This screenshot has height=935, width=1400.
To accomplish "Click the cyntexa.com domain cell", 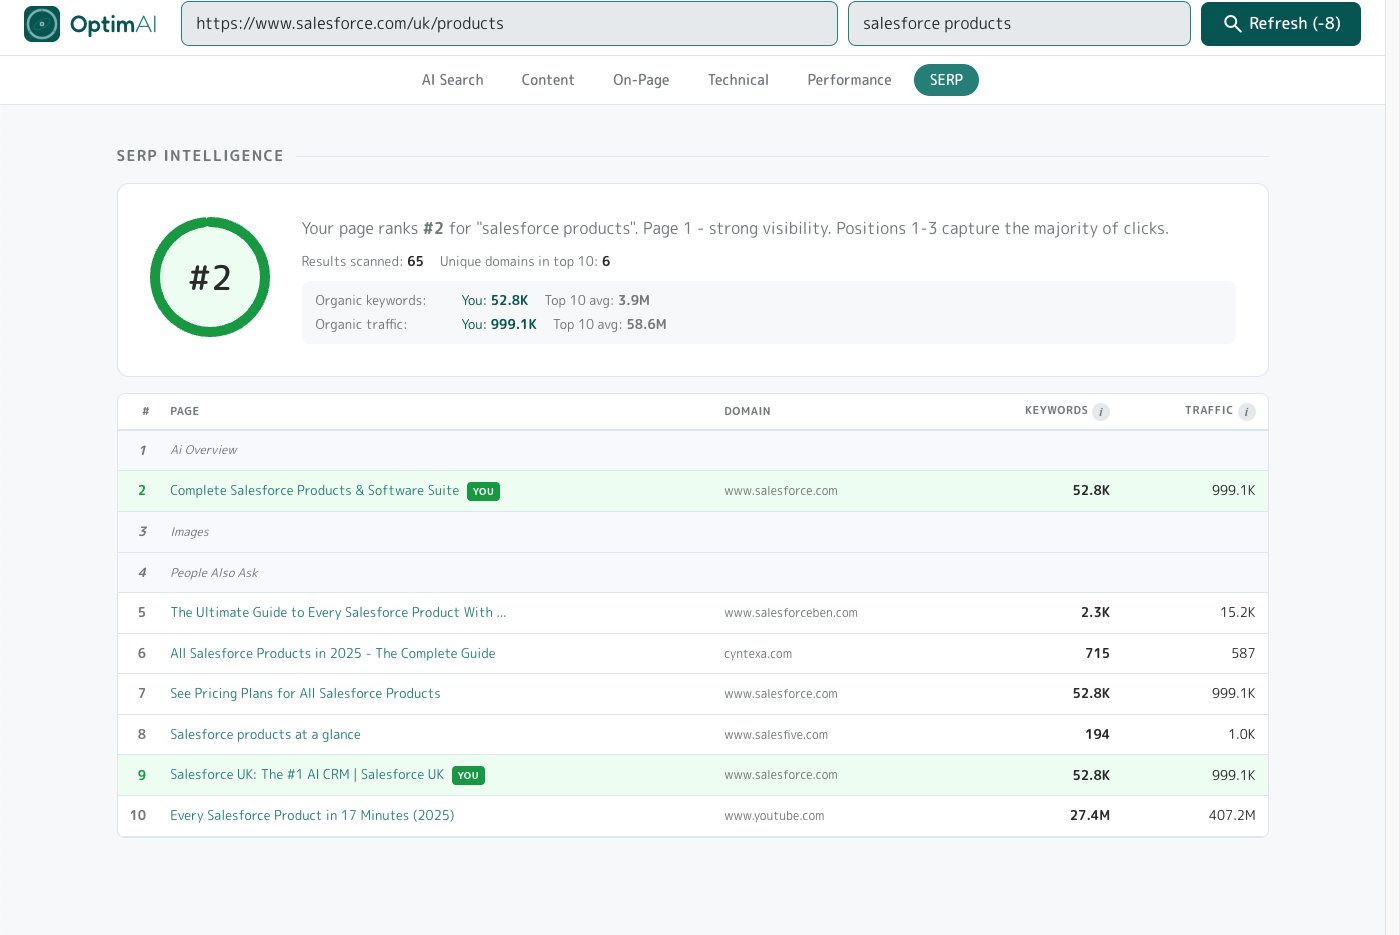I will pos(758,654).
